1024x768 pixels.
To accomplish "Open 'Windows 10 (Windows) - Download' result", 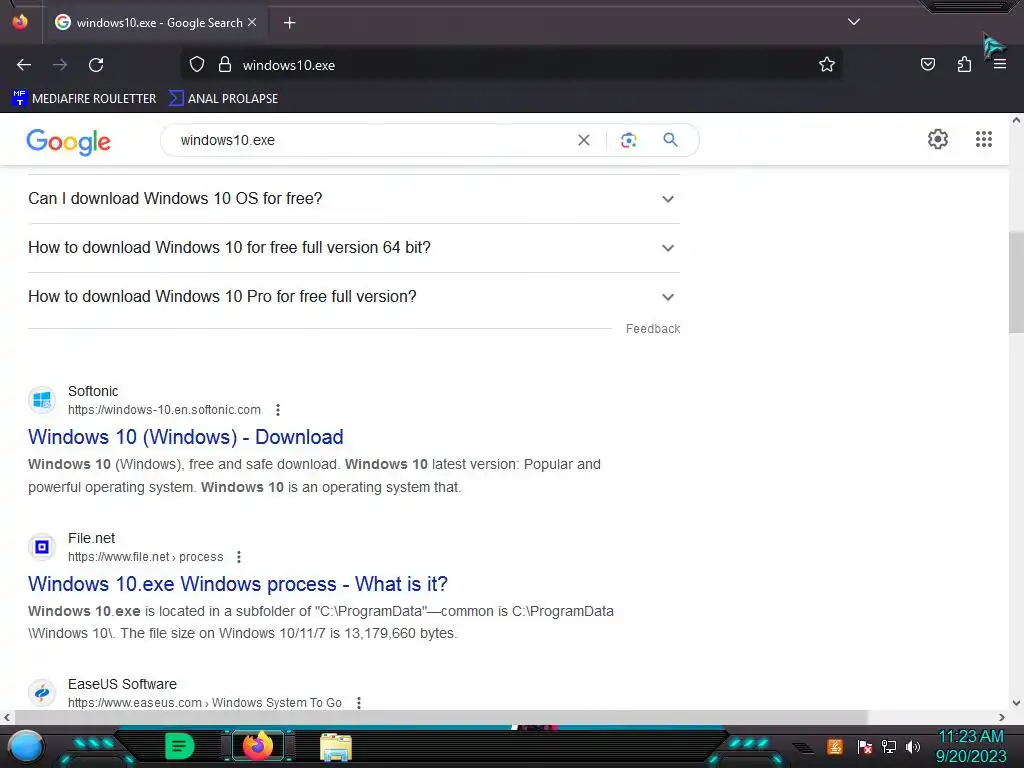I will point(185,437).
